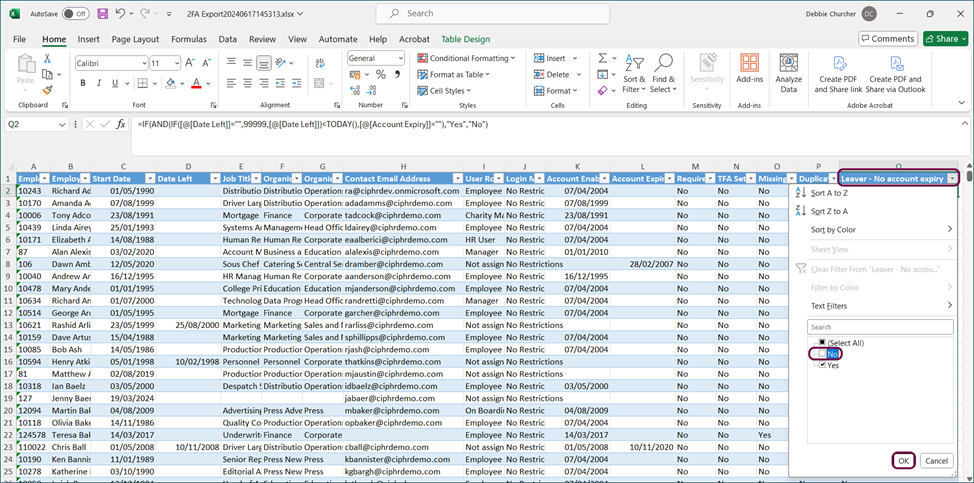Image resolution: width=974 pixels, height=483 pixels.
Task: Increase font size with larger A icon
Action: coord(189,63)
